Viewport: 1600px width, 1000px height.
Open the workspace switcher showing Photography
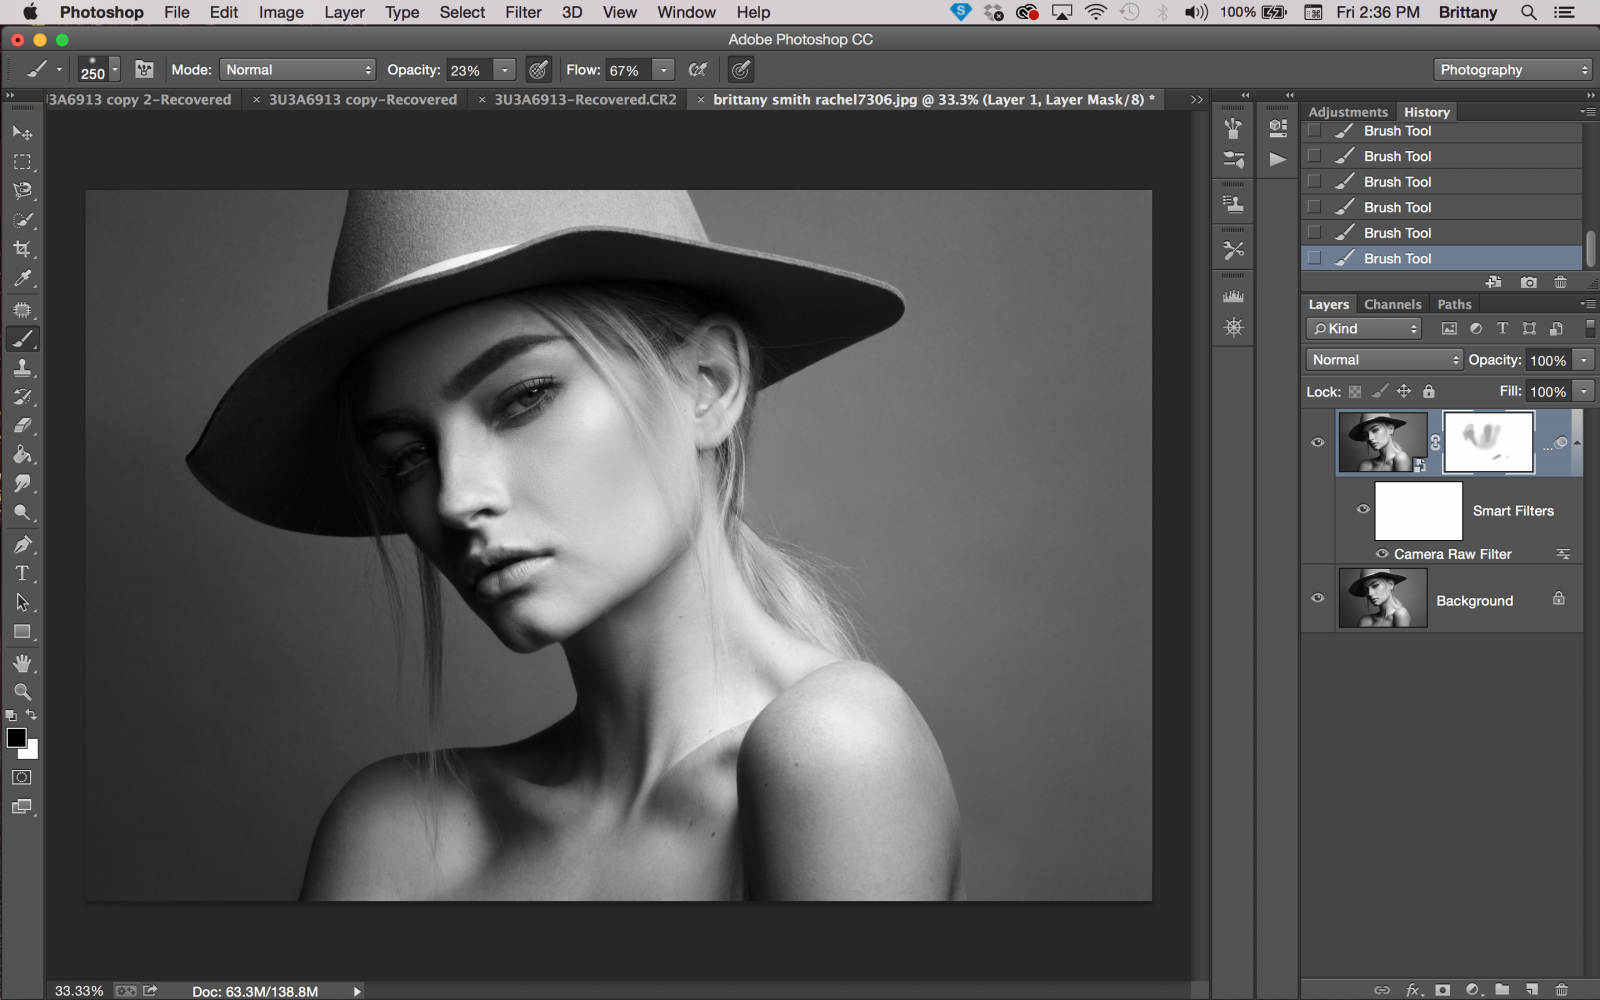coord(1512,69)
